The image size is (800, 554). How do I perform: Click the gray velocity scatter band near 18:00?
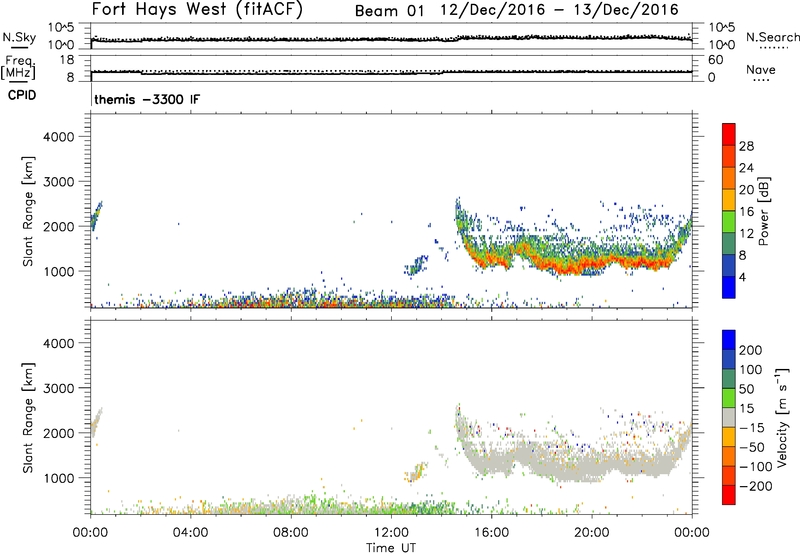tap(542, 463)
